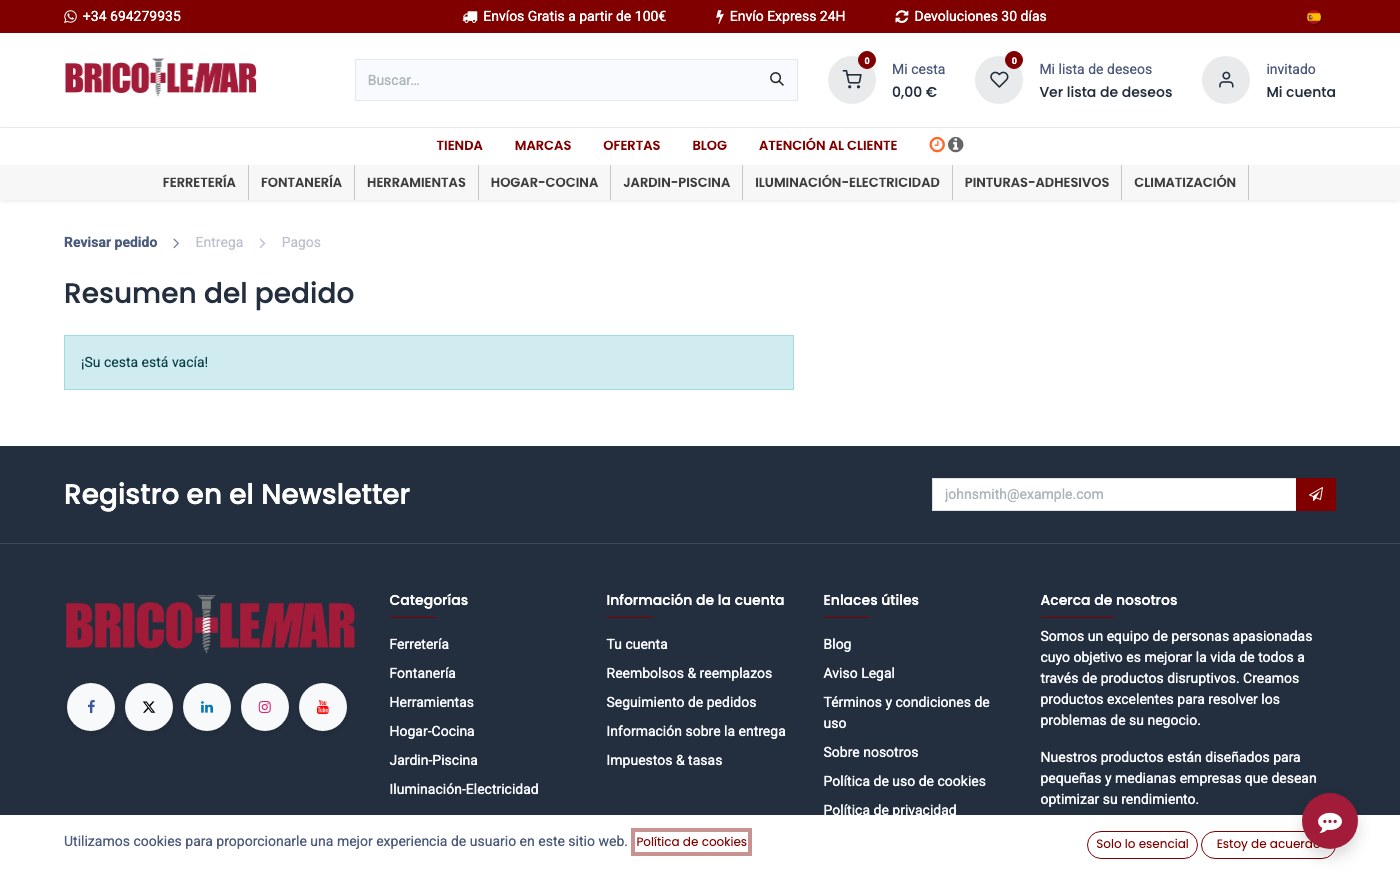The height and width of the screenshot is (875, 1400).
Task: Open the LinkedIn social icon
Action: [x=207, y=707]
